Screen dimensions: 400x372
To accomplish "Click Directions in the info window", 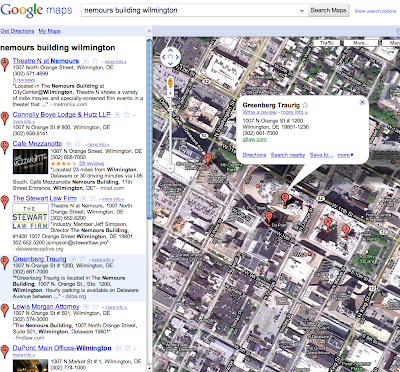I will pyautogui.click(x=254, y=155).
